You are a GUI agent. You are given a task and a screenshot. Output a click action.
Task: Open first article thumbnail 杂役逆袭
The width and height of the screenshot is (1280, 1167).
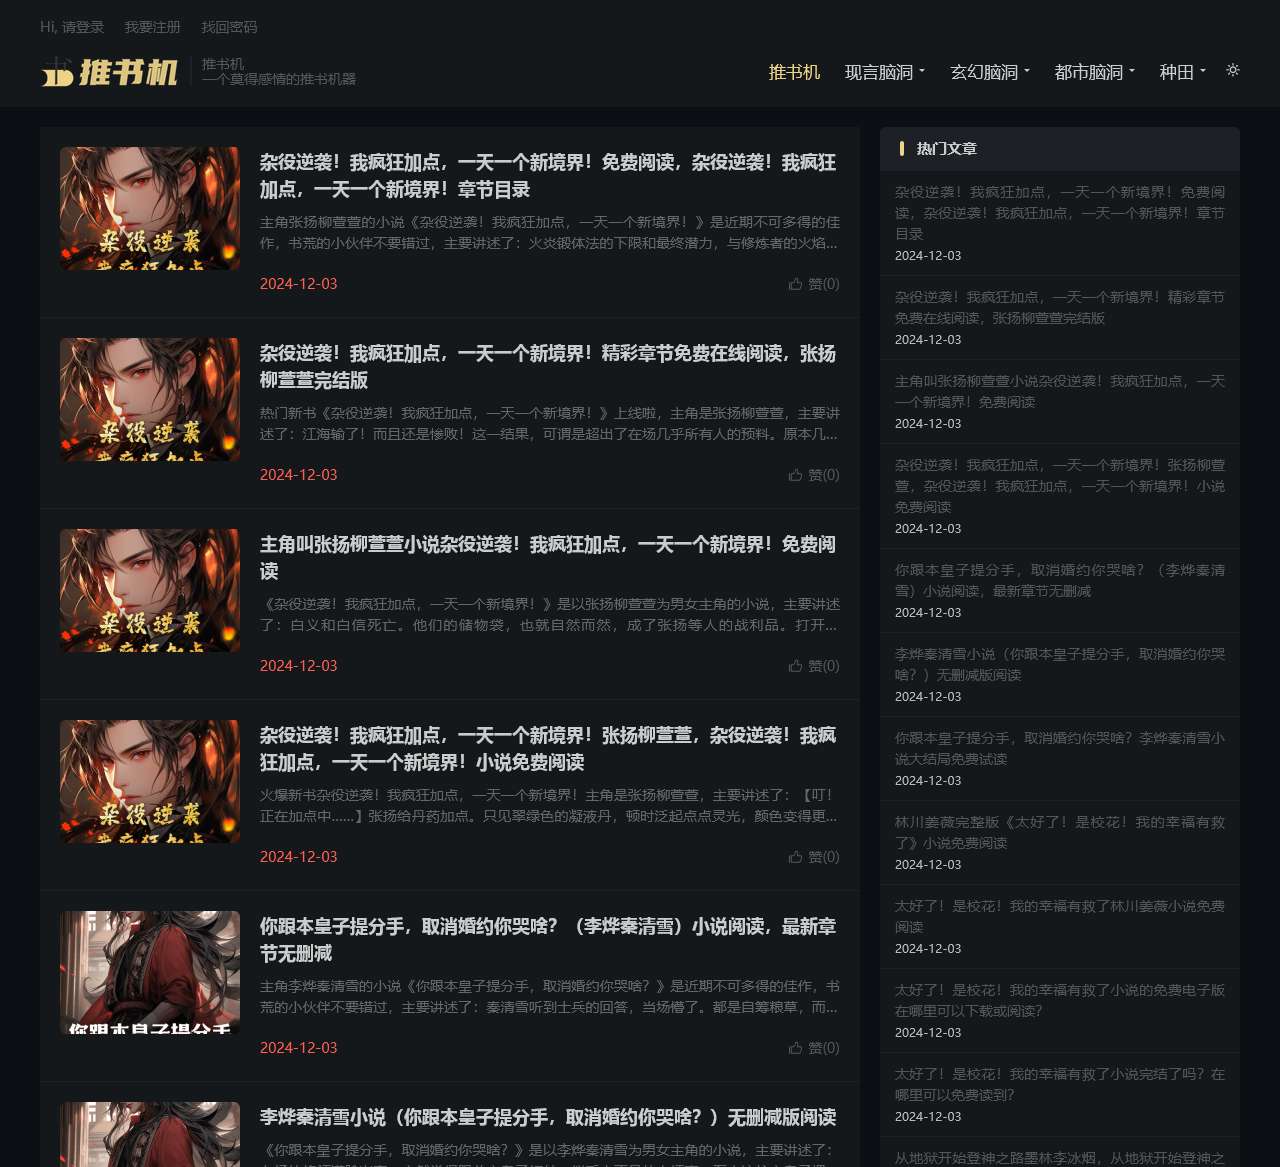click(150, 208)
